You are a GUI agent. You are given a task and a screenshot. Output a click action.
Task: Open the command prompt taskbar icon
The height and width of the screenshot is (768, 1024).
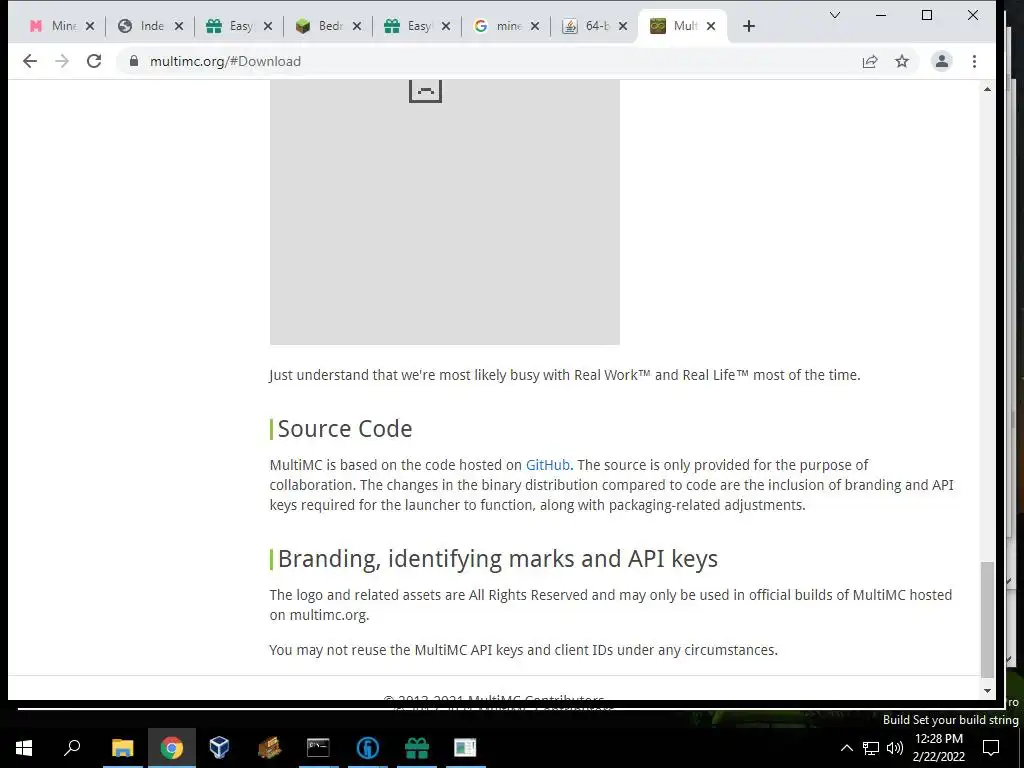click(318, 748)
